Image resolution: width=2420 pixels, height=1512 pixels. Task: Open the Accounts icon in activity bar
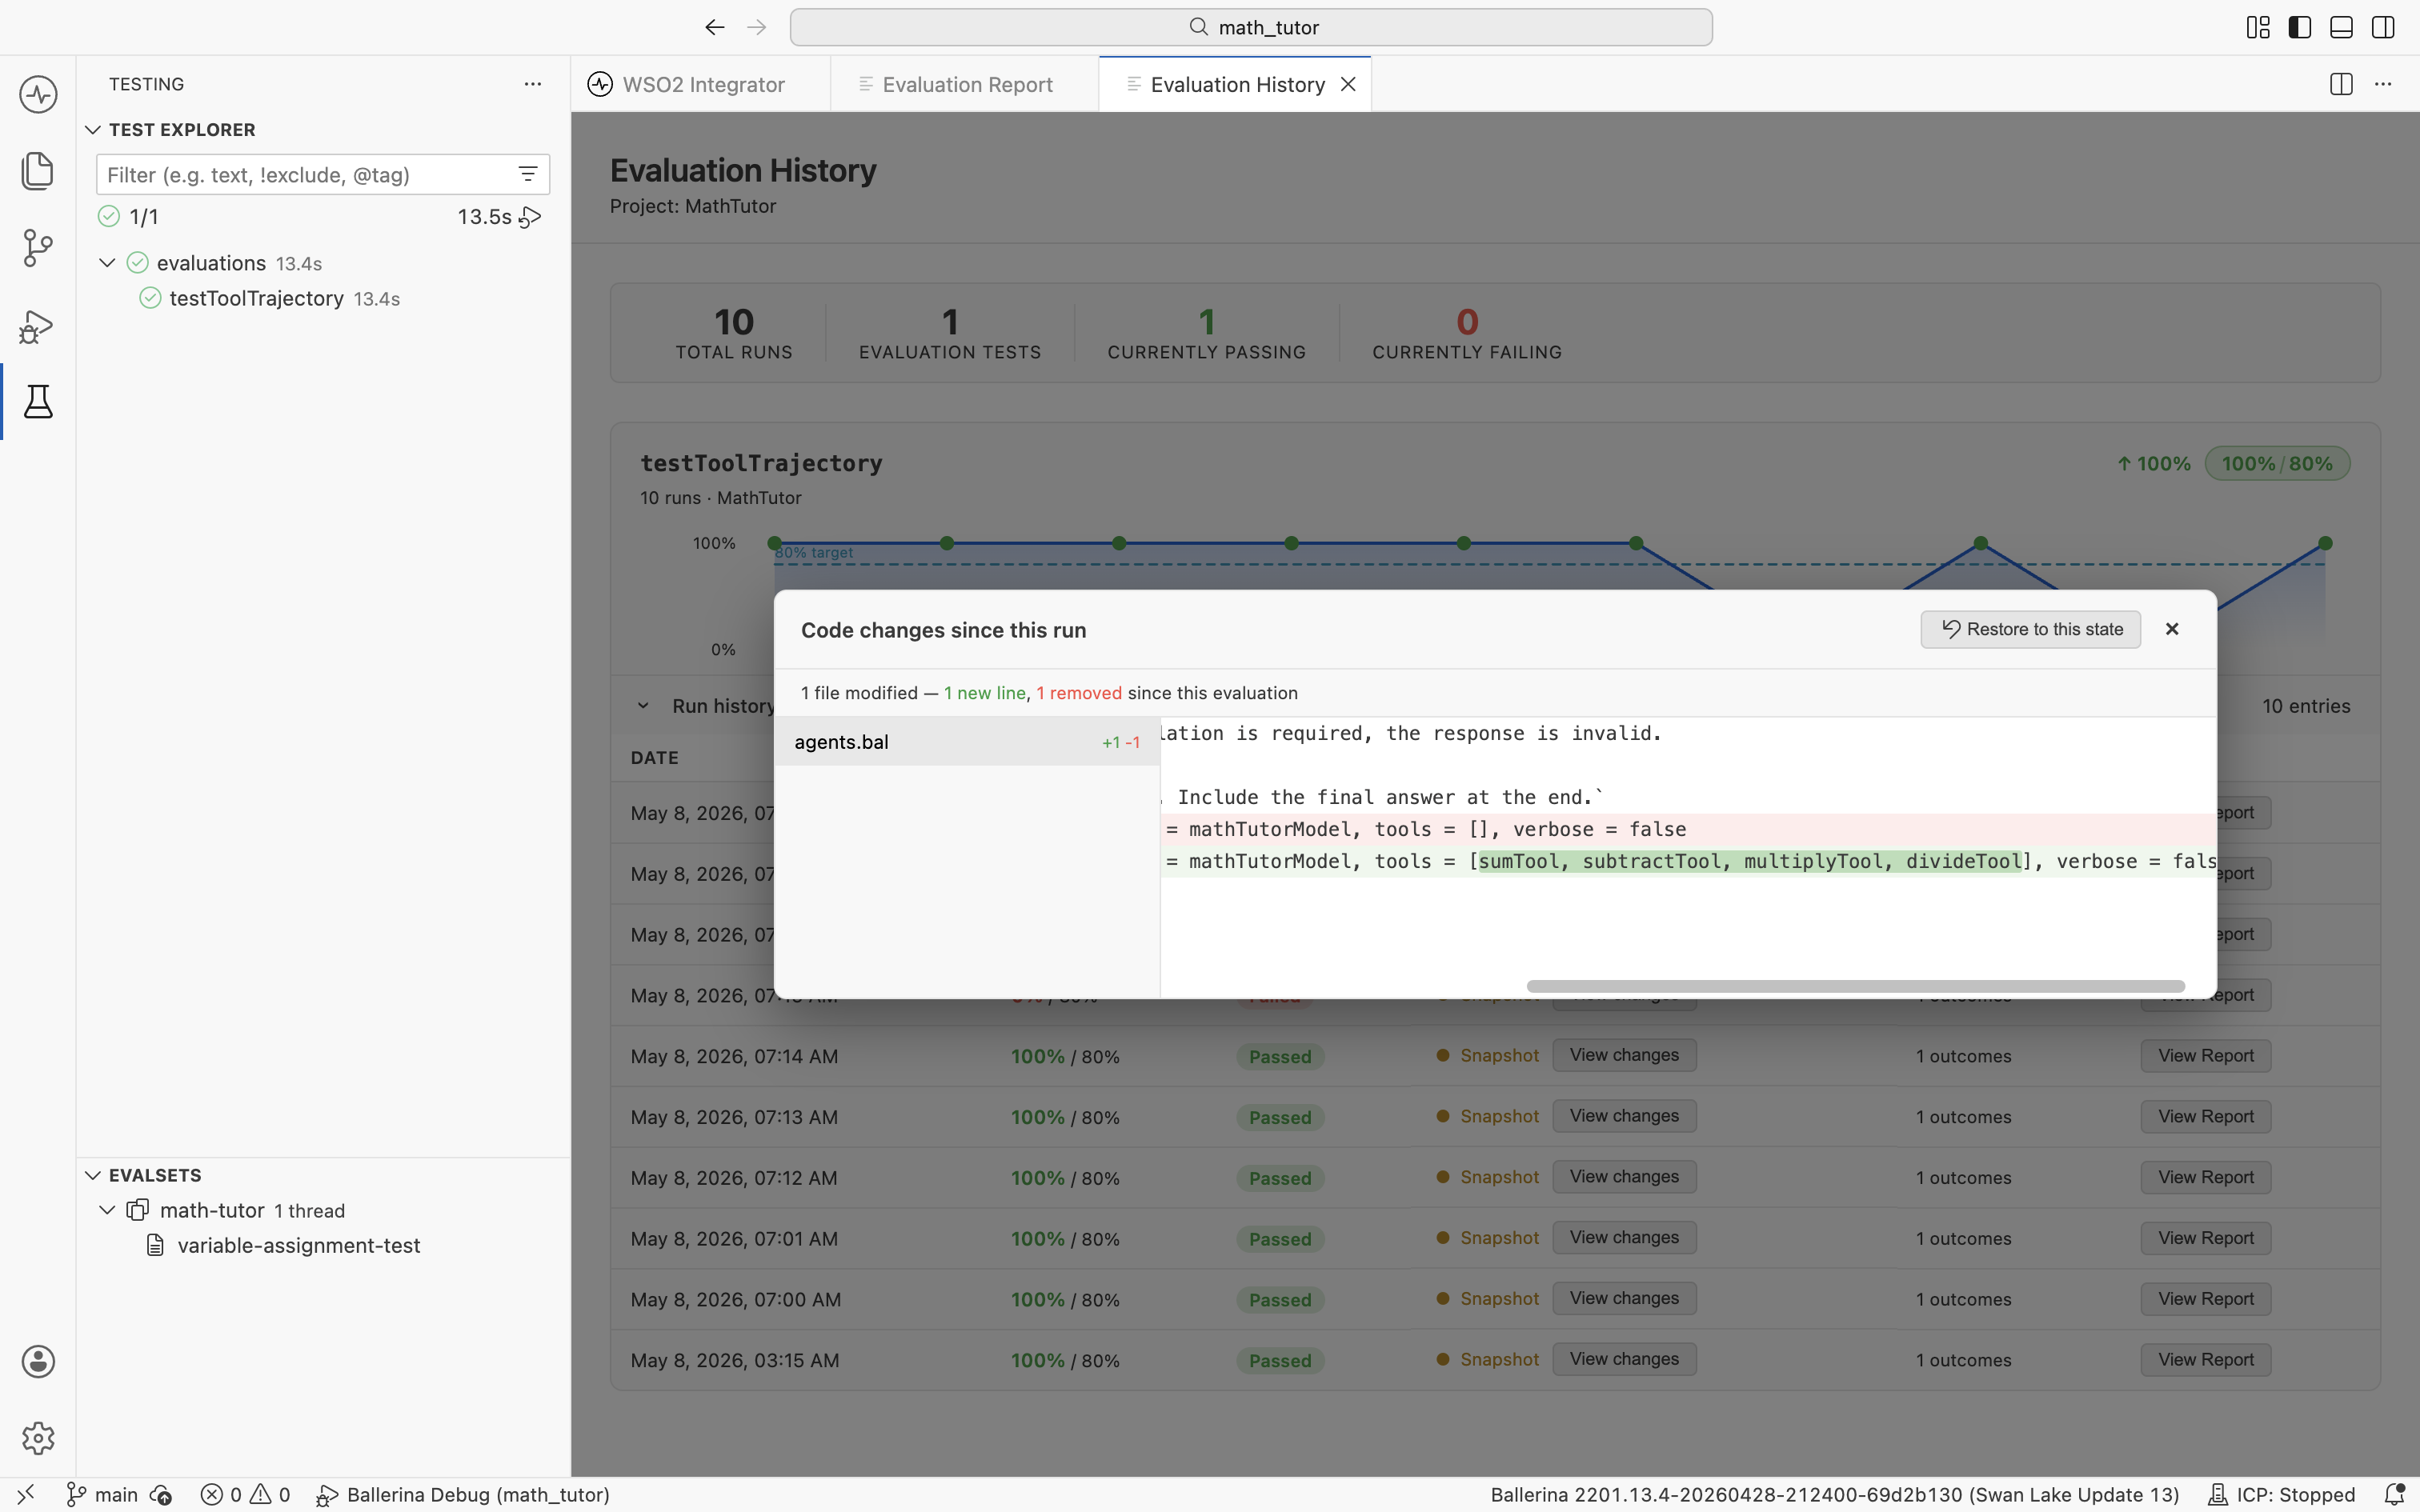[38, 1361]
